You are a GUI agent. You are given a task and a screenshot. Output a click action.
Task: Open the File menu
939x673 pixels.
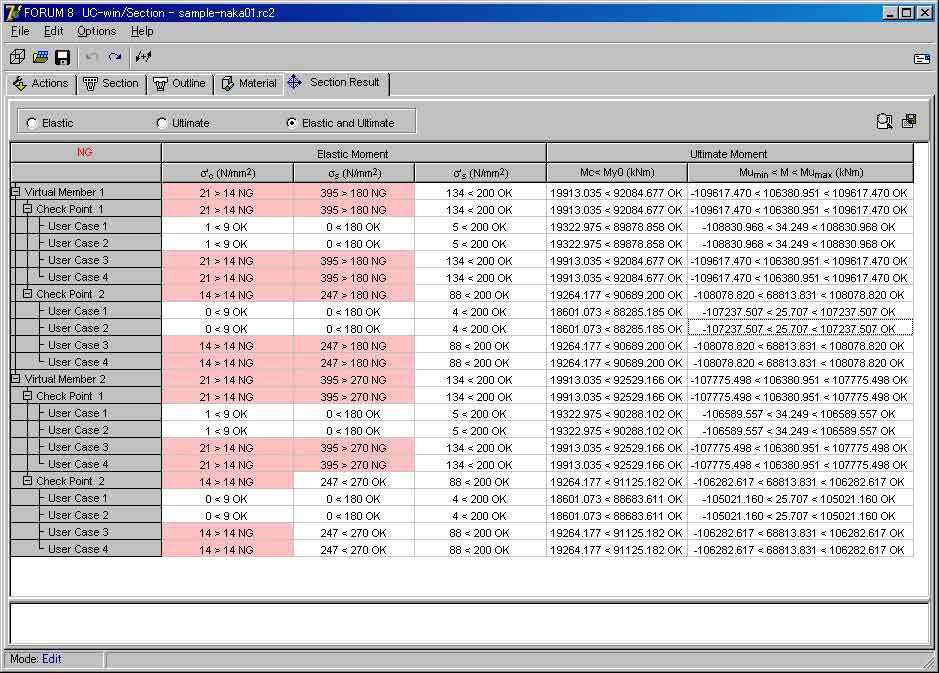20,31
